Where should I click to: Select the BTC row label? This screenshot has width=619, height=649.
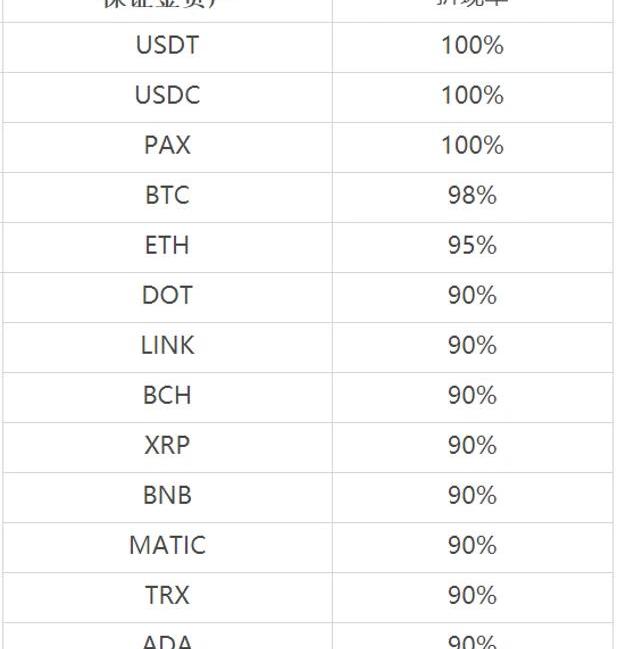click(167, 196)
